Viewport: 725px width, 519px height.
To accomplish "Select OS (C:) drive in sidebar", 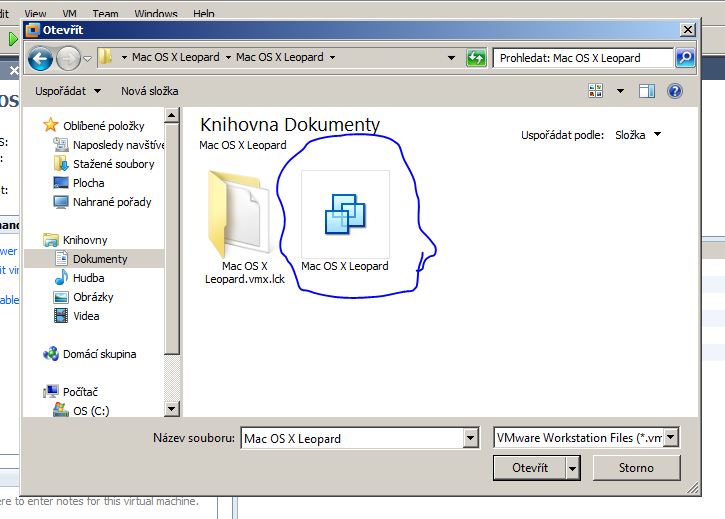I will 91,410.
